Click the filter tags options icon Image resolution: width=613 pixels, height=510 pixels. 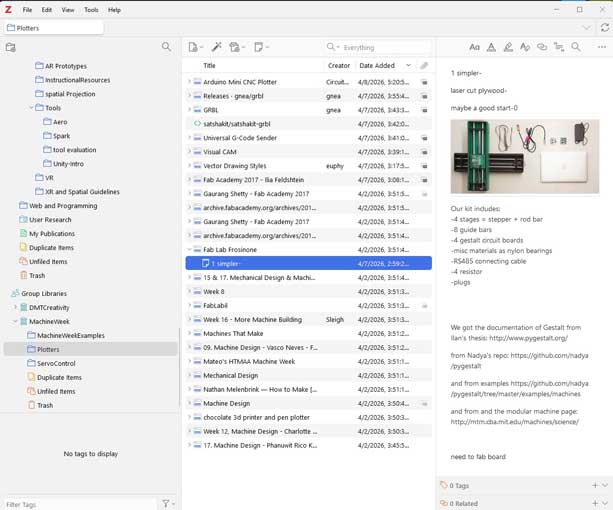166,503
